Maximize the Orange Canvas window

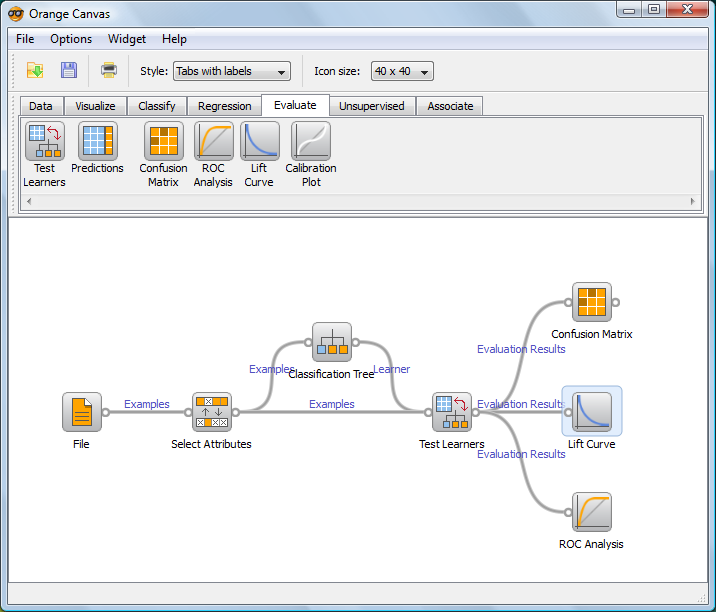(x=654, y=10)
